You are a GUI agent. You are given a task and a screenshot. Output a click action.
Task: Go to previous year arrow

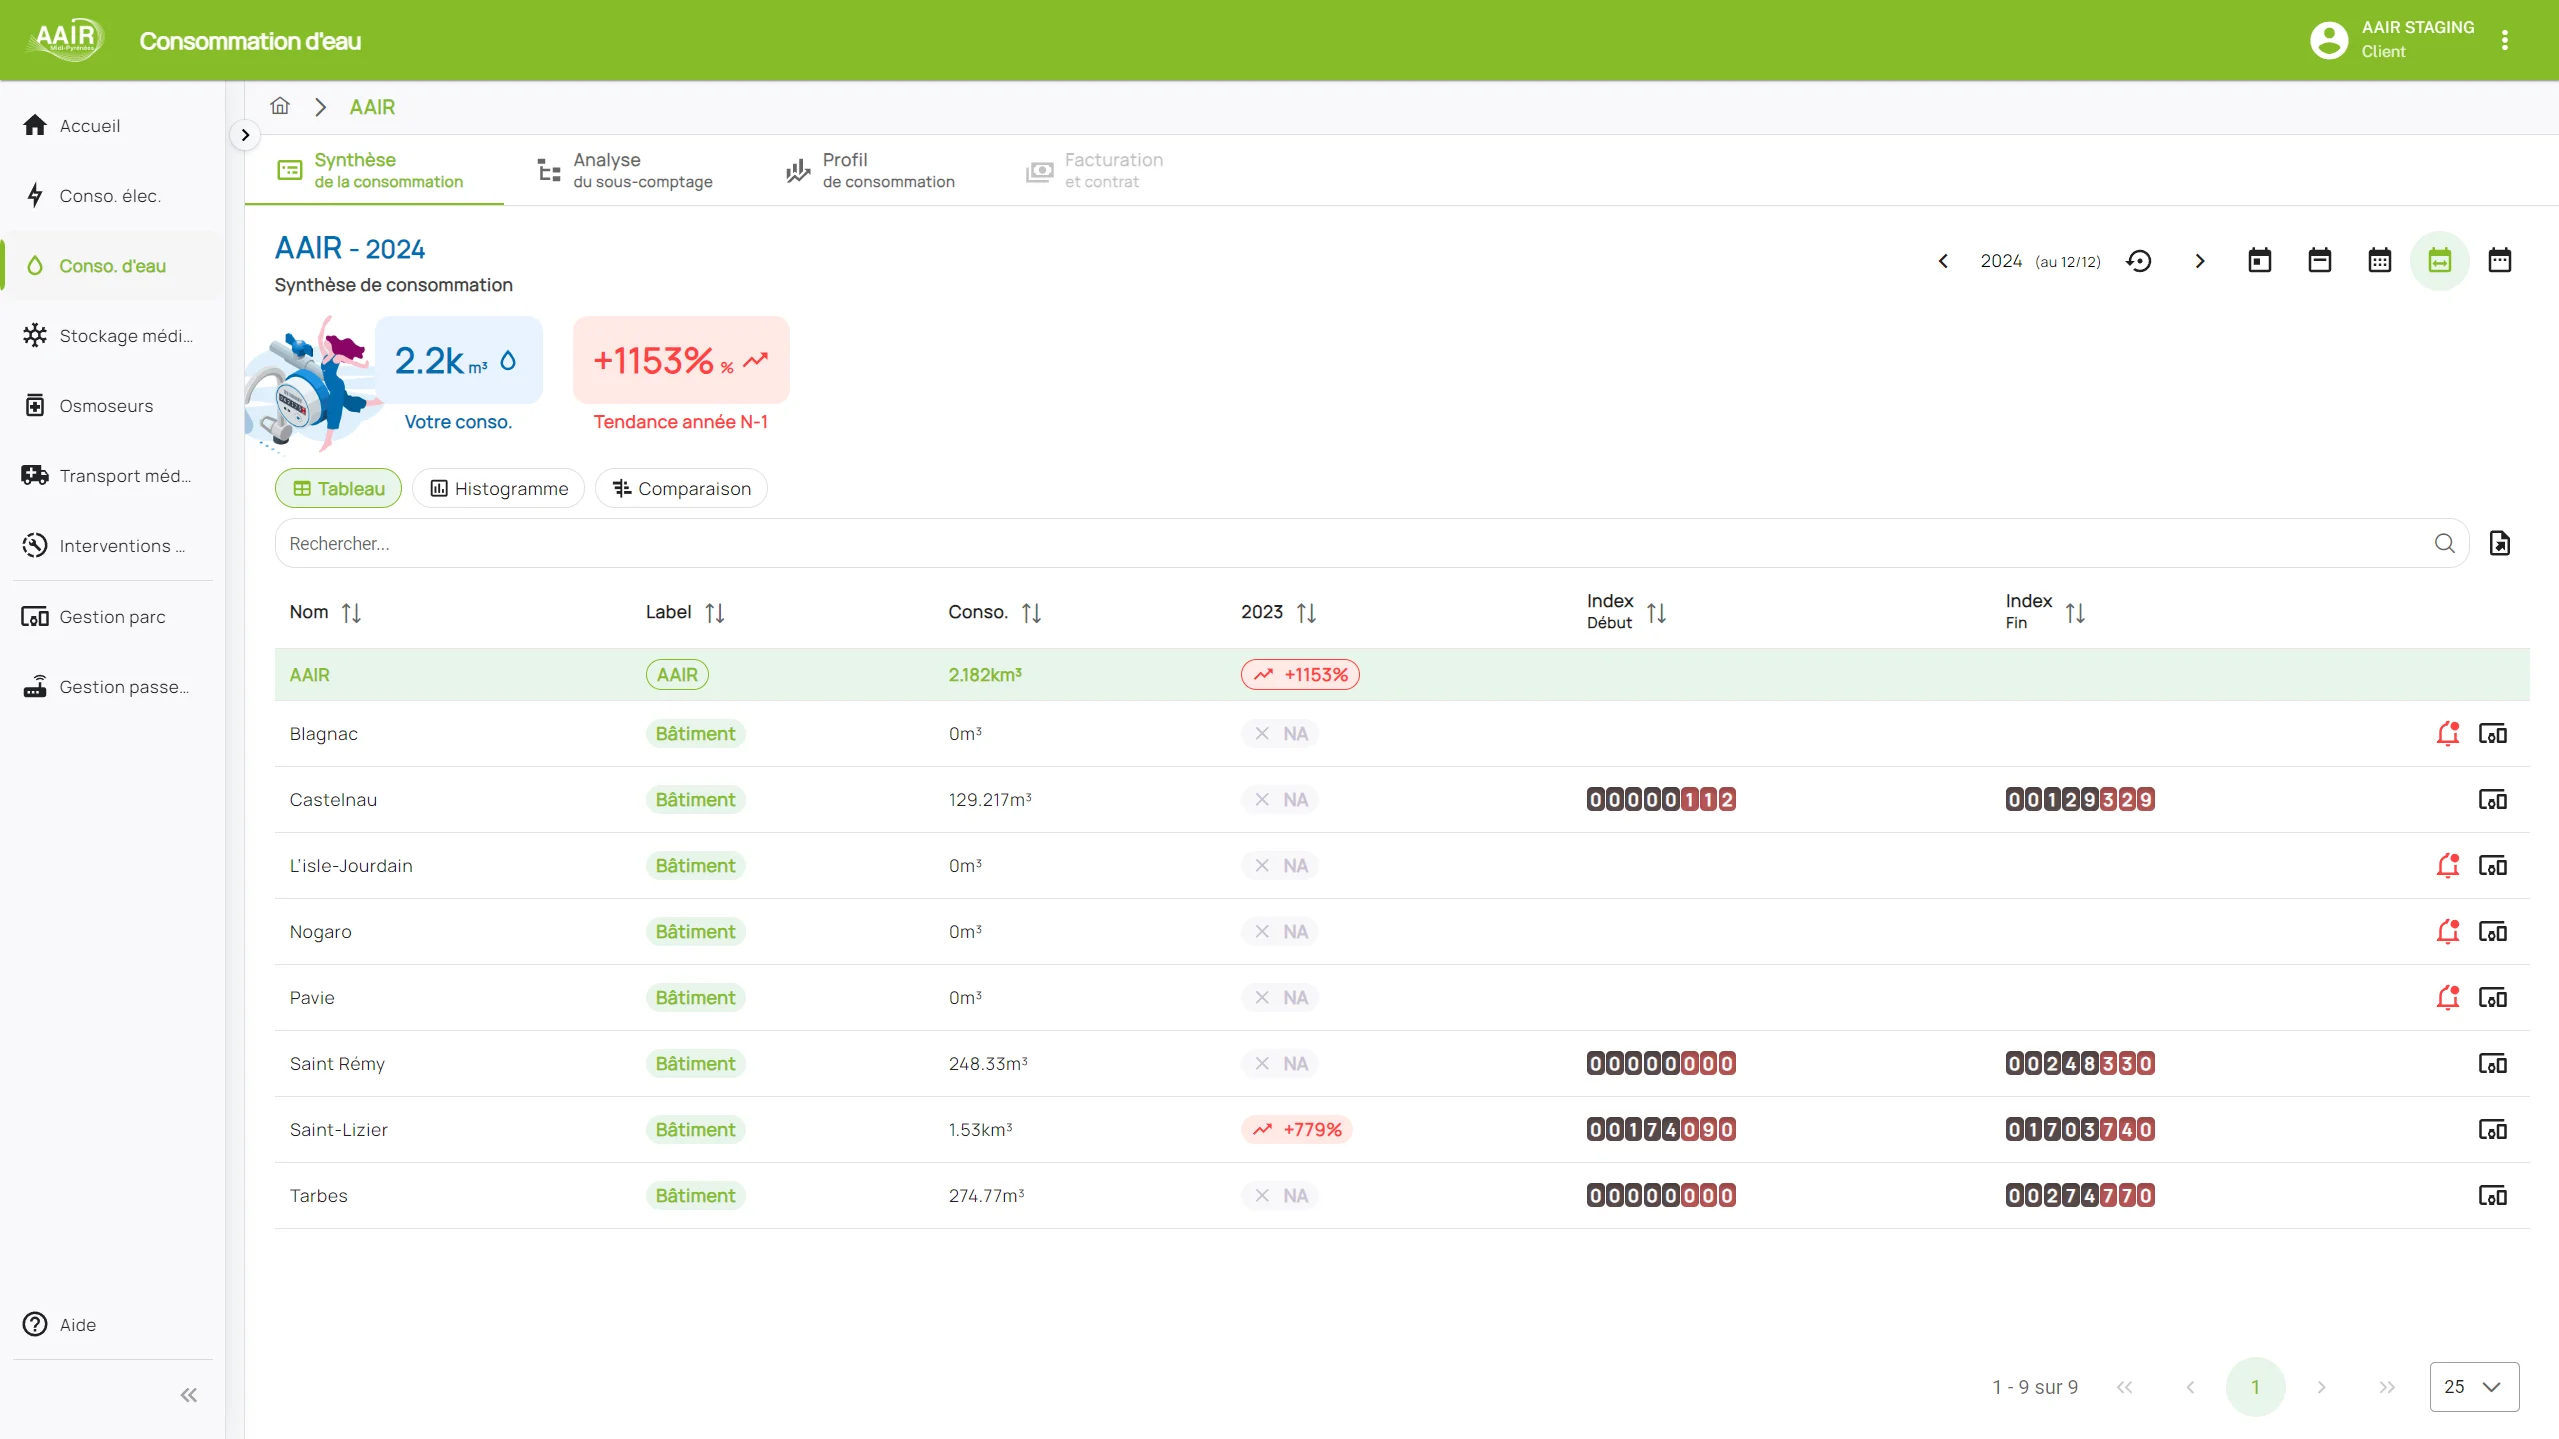pyautogui.click(x=1943, y=261)
